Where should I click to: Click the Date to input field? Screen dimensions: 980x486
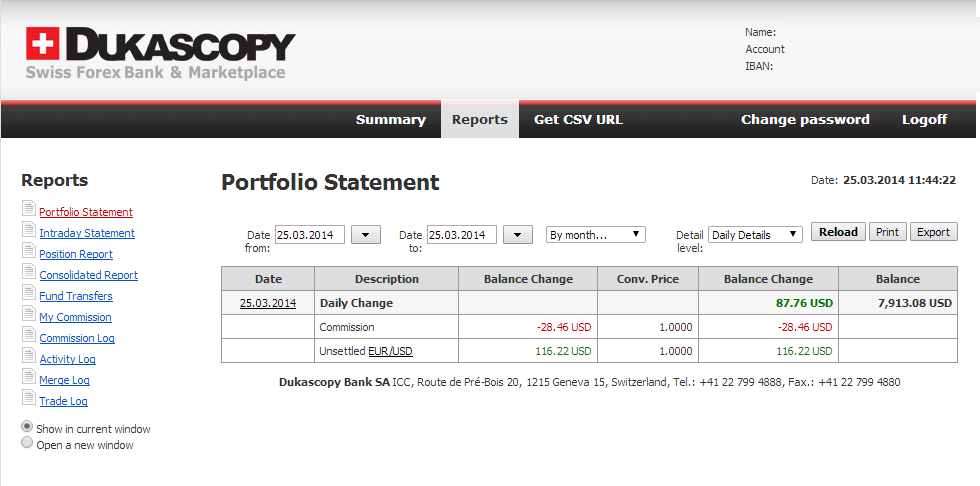pyautogui.click(x=461, y=235)
